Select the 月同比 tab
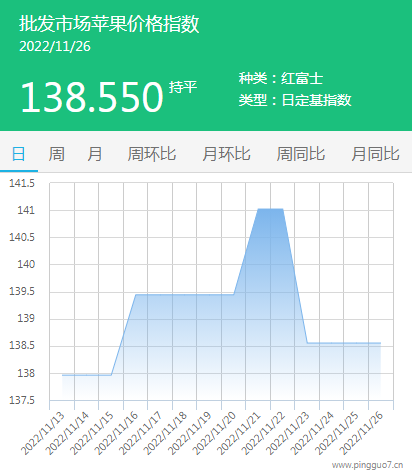Screen dimensions: 412x475 [375, 154]
